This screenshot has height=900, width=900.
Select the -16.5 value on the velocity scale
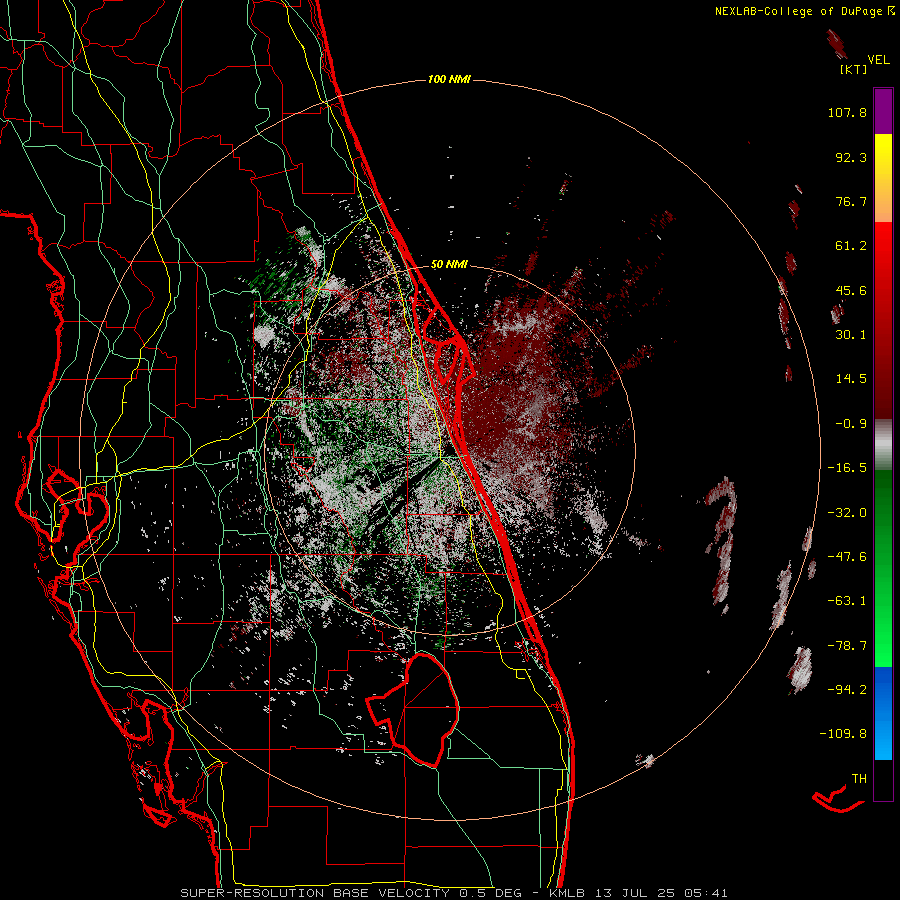point(847,468)
